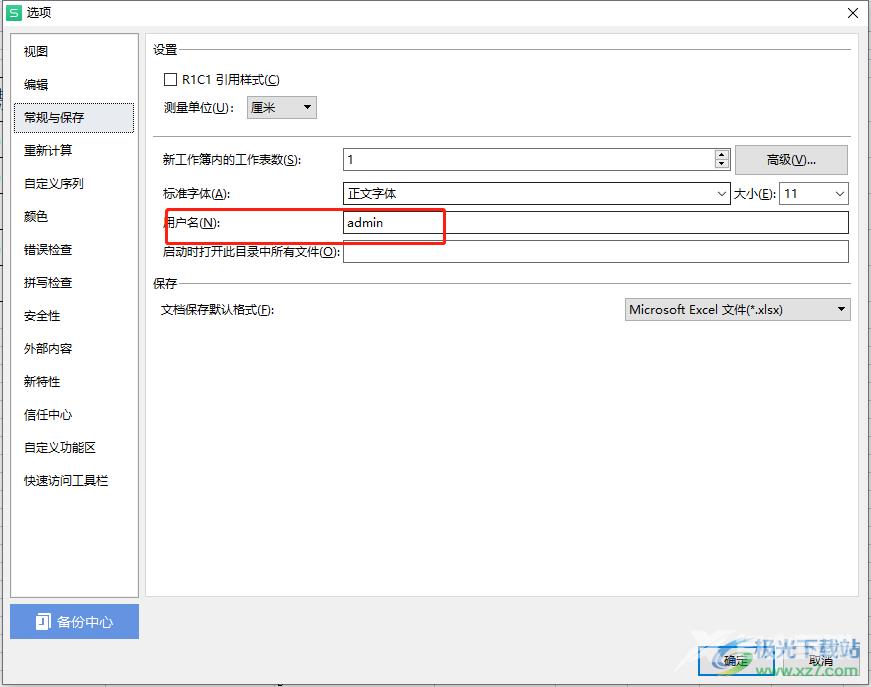Select 常规与保存 in the sidebar

pyautogui.click(x=74, y=118)
